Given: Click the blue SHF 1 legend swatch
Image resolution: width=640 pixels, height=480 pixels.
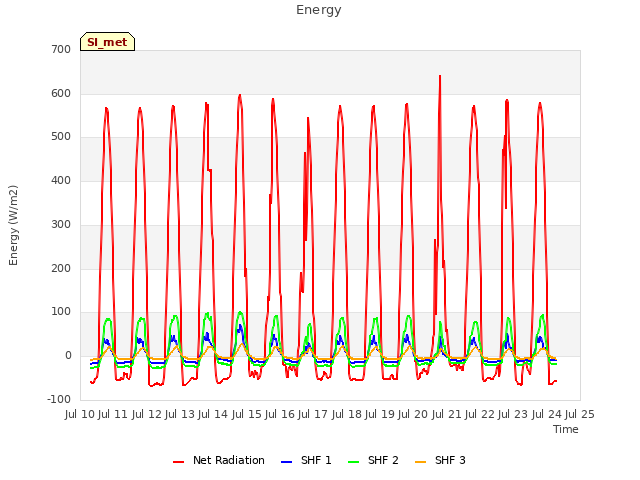Looking at the screenshot, I should click(x=287, y=462).
